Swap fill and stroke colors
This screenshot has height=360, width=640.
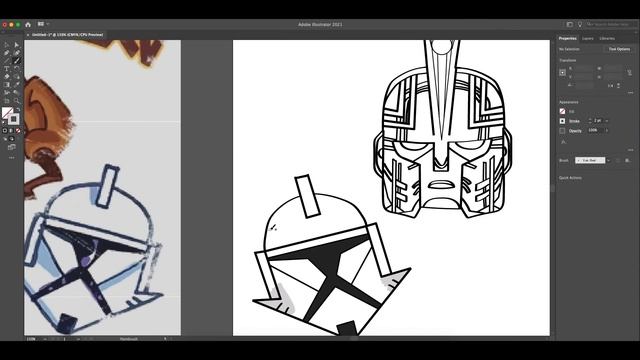pyautogui.click(x=18, y=109)
